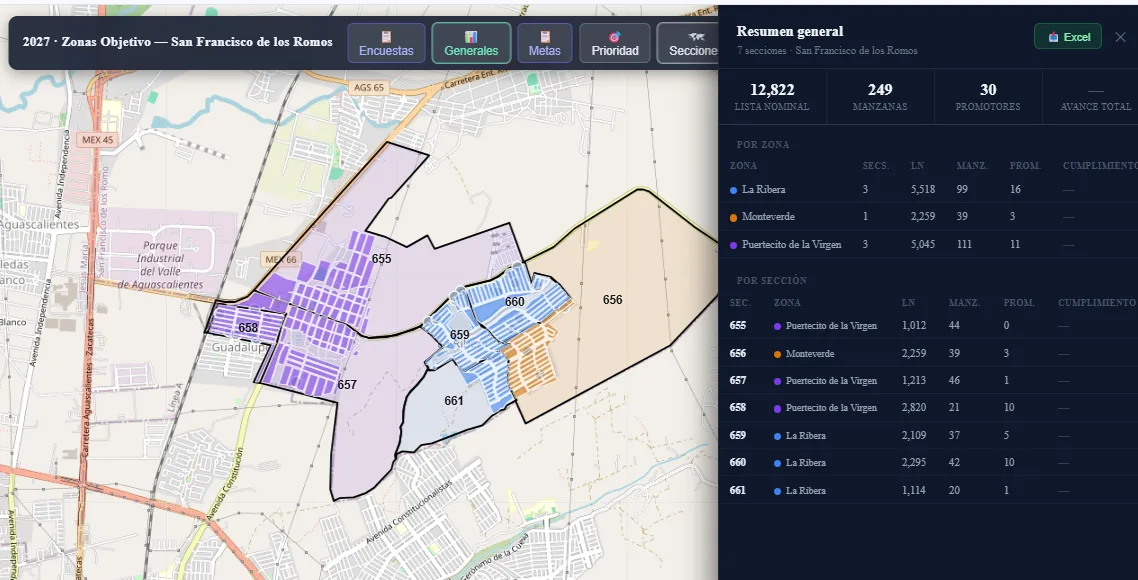This screenshot has height=580, width=1138.
Task: Open section 661 row in the table
Action: [x=928, y=490]
